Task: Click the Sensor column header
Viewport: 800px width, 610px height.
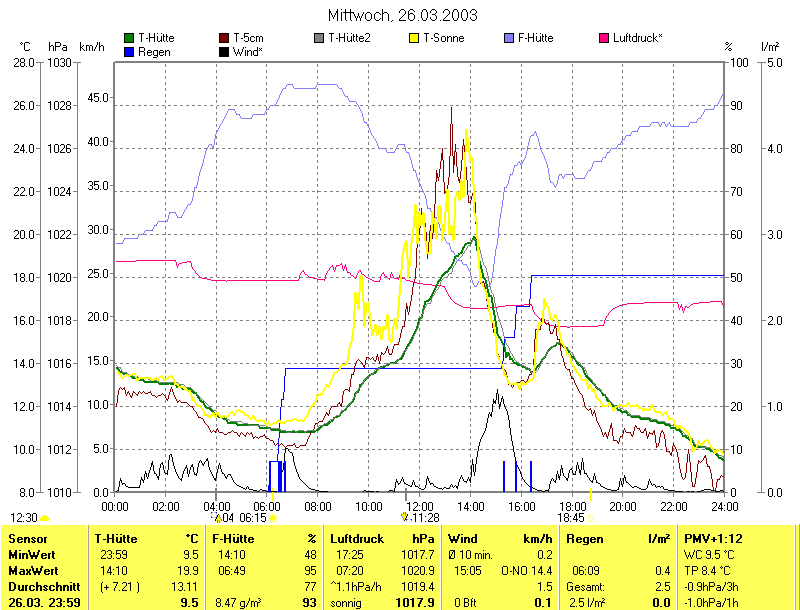Action: click(x=27, y=539)
